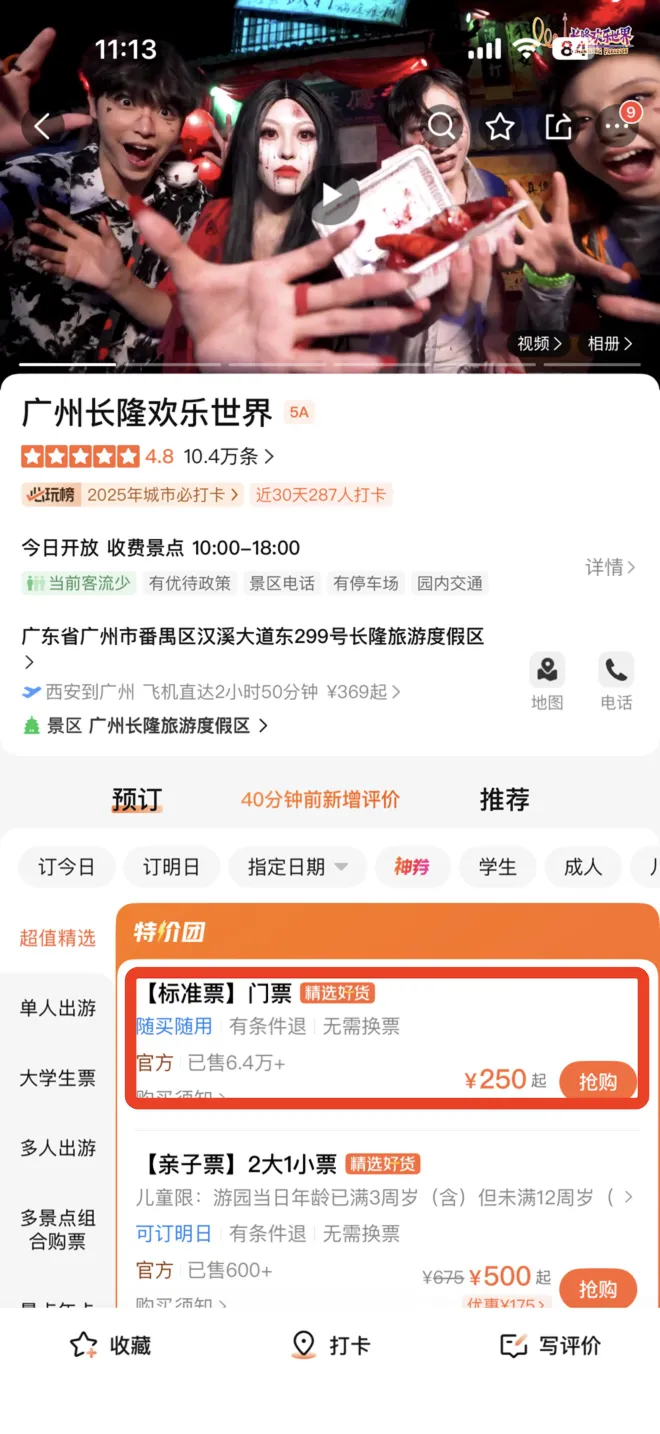660x1434 pixels.
Task: Open the more options icon with badge
Action: tap(617, 127)
